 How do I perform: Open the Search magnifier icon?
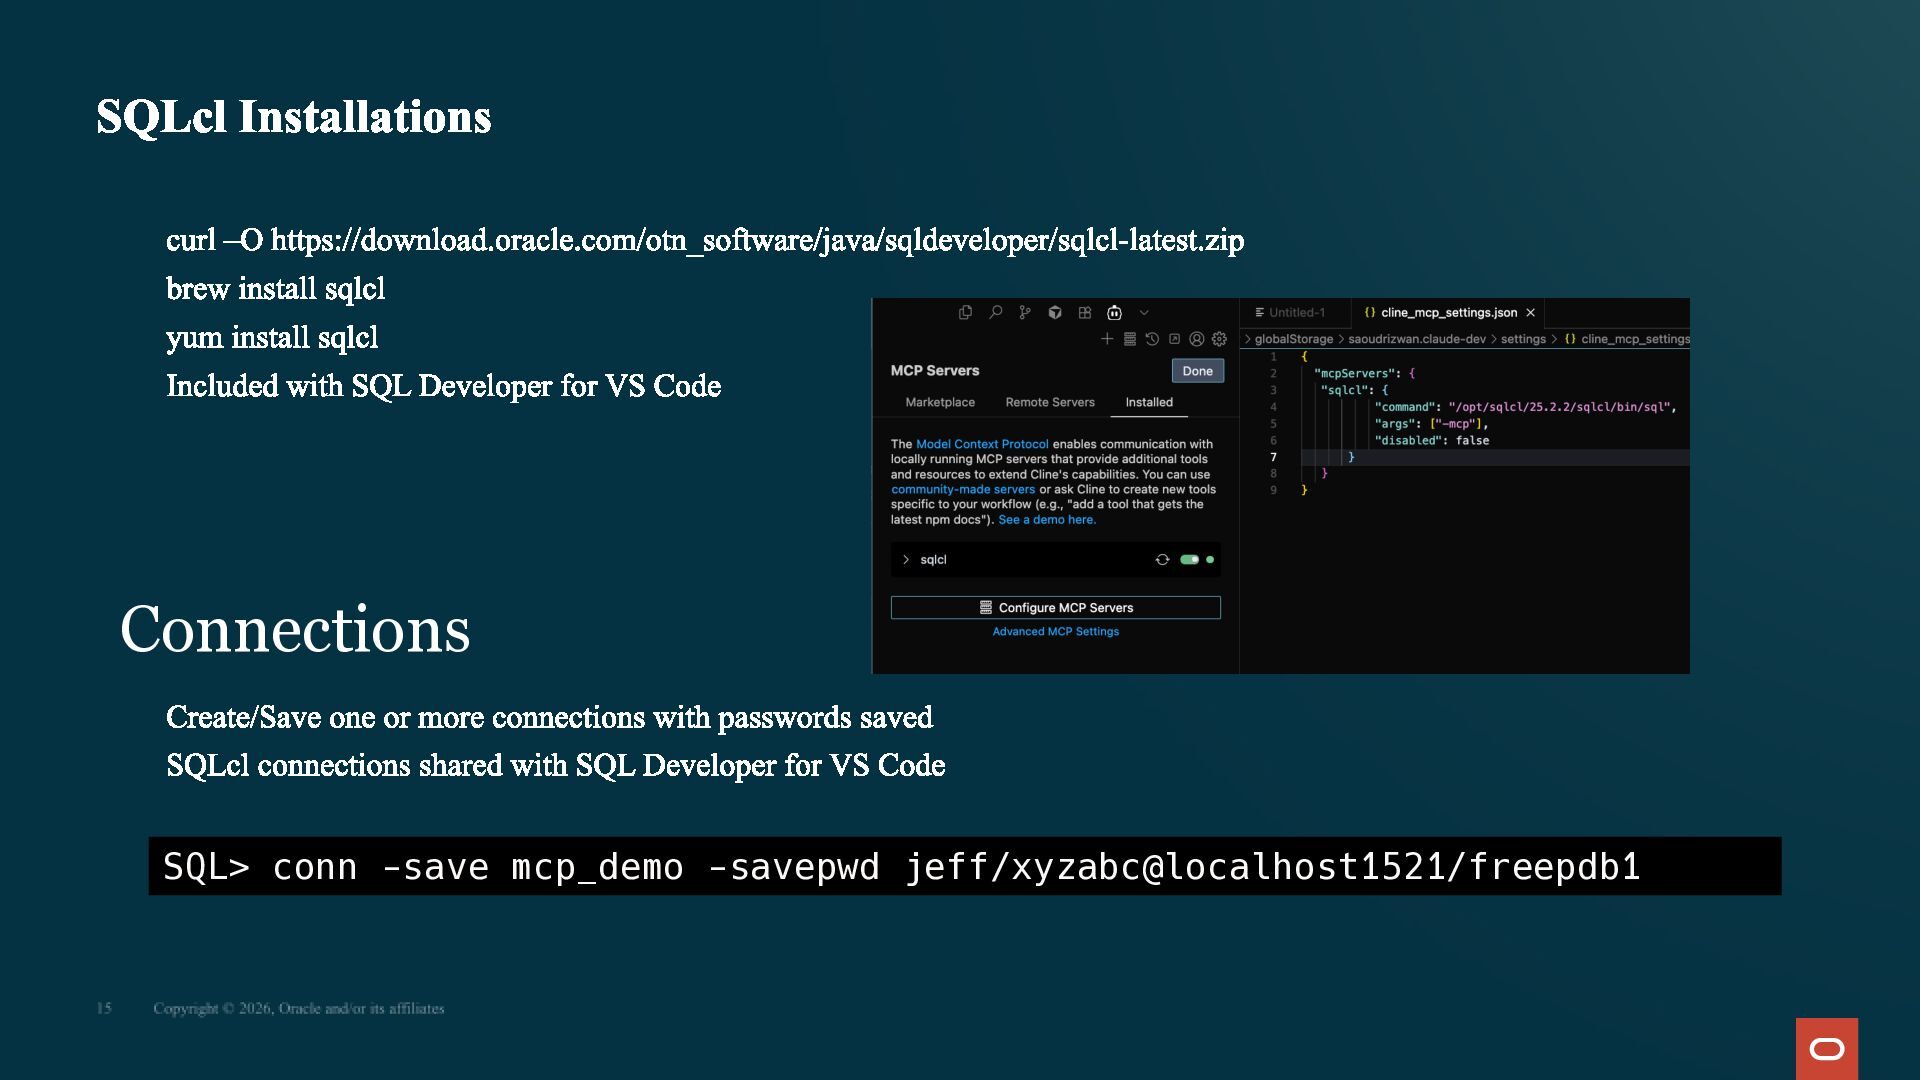995,312
